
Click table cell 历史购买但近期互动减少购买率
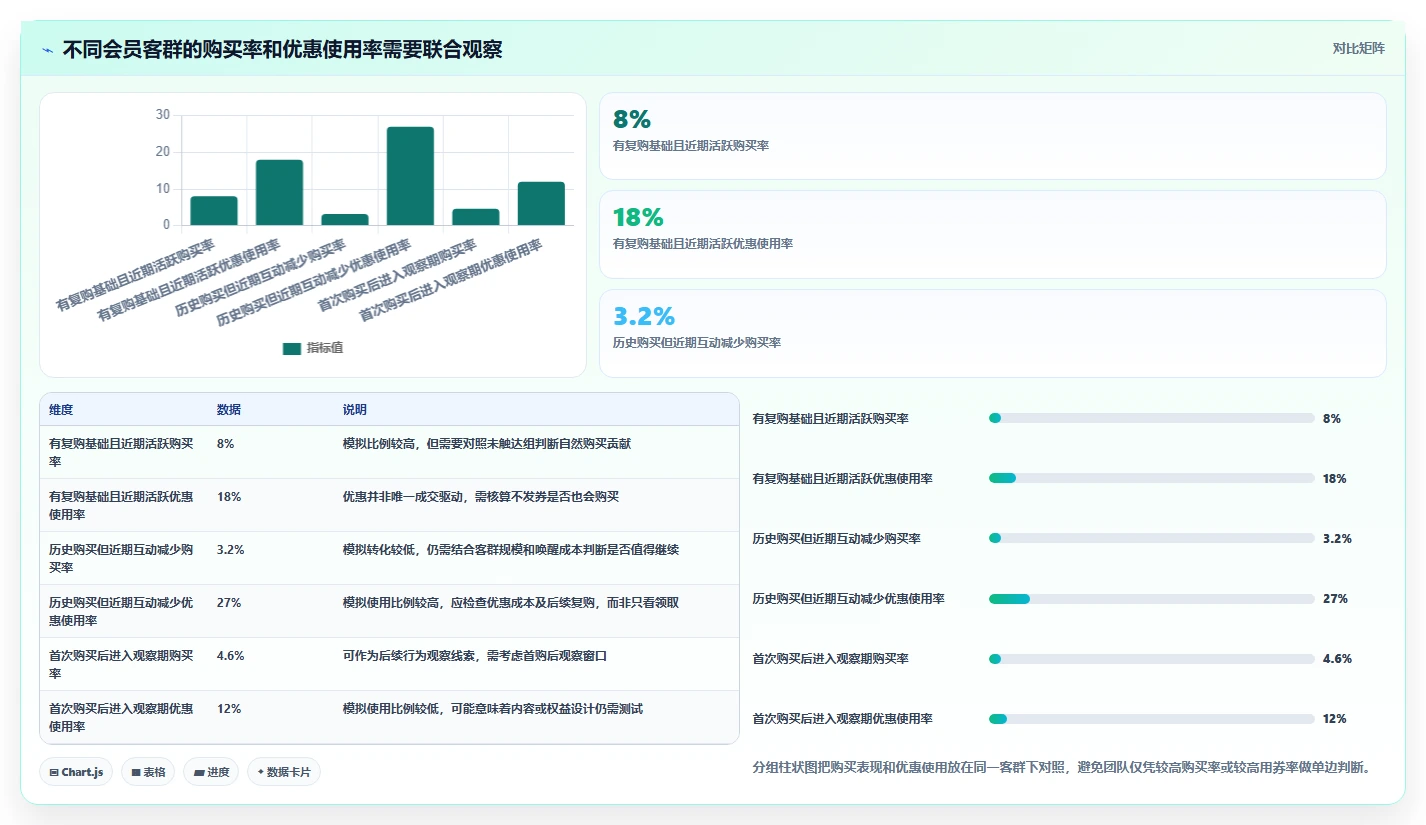coord(122,558)
